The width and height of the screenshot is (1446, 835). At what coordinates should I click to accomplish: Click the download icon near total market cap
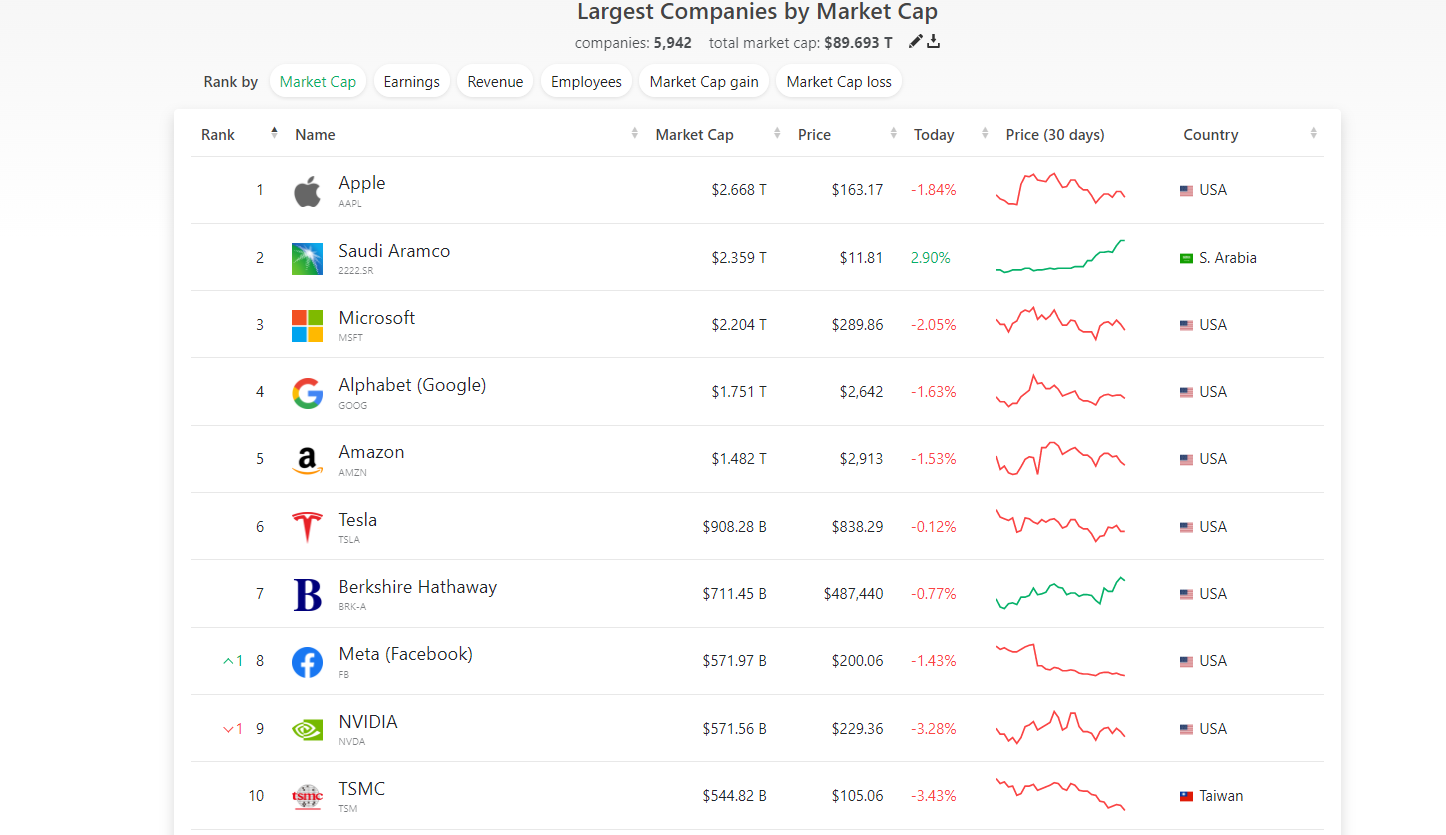coord(934,41)
